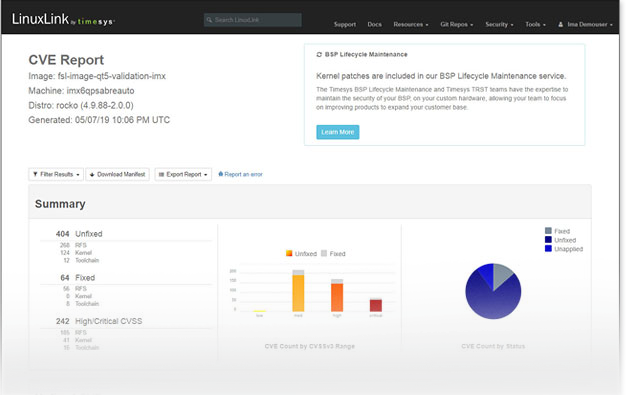Screen dimensions: 627x395
Task: Toggle the Unfixed bar chart legend swatch
Action: tap(289, 253)
